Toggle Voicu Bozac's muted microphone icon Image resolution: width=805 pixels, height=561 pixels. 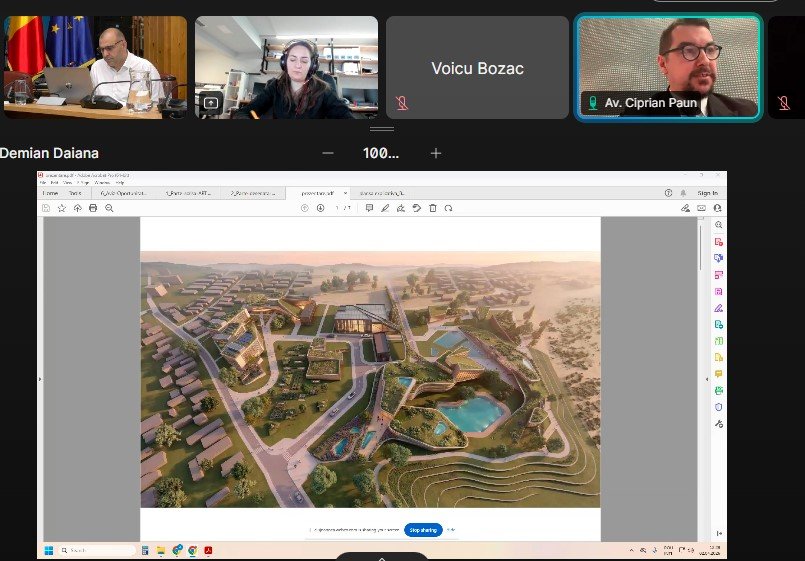pyautogui.click(x=401, y=102)
